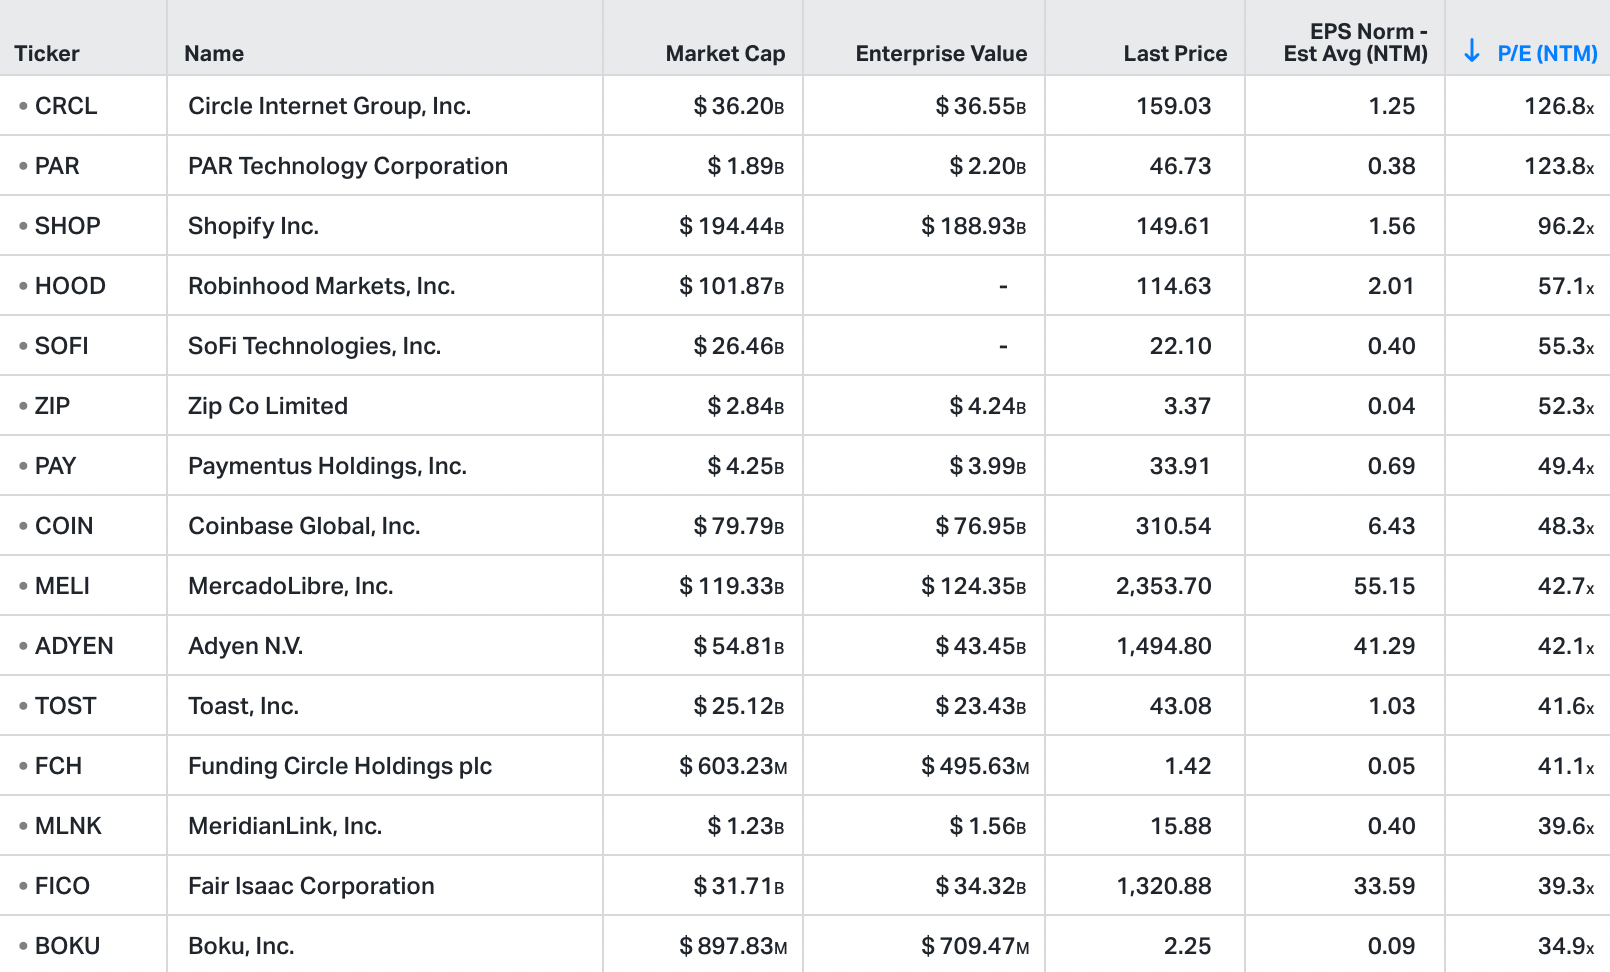Open the CRCL ticker link

coord(66,106)
